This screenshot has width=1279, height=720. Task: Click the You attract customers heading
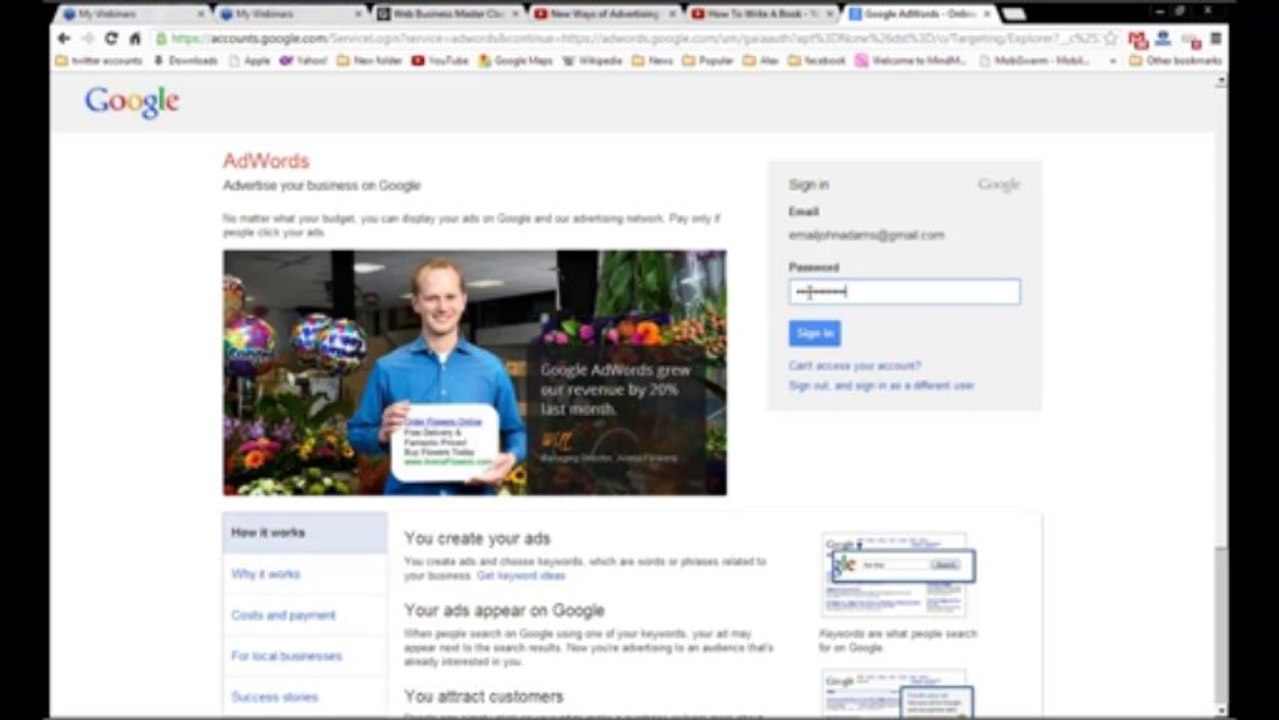(484, 696)
